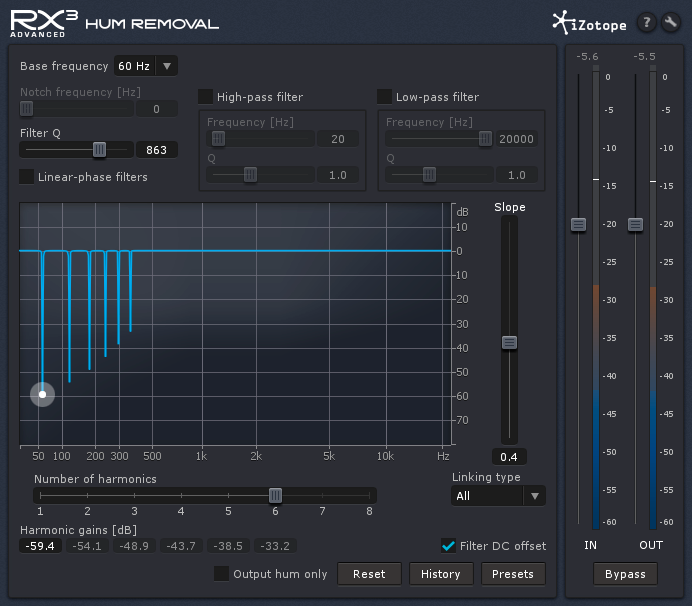Screen dimensions: 692x606
Task: Select harmonic gain -54.1 field
Action: [87, 546]
